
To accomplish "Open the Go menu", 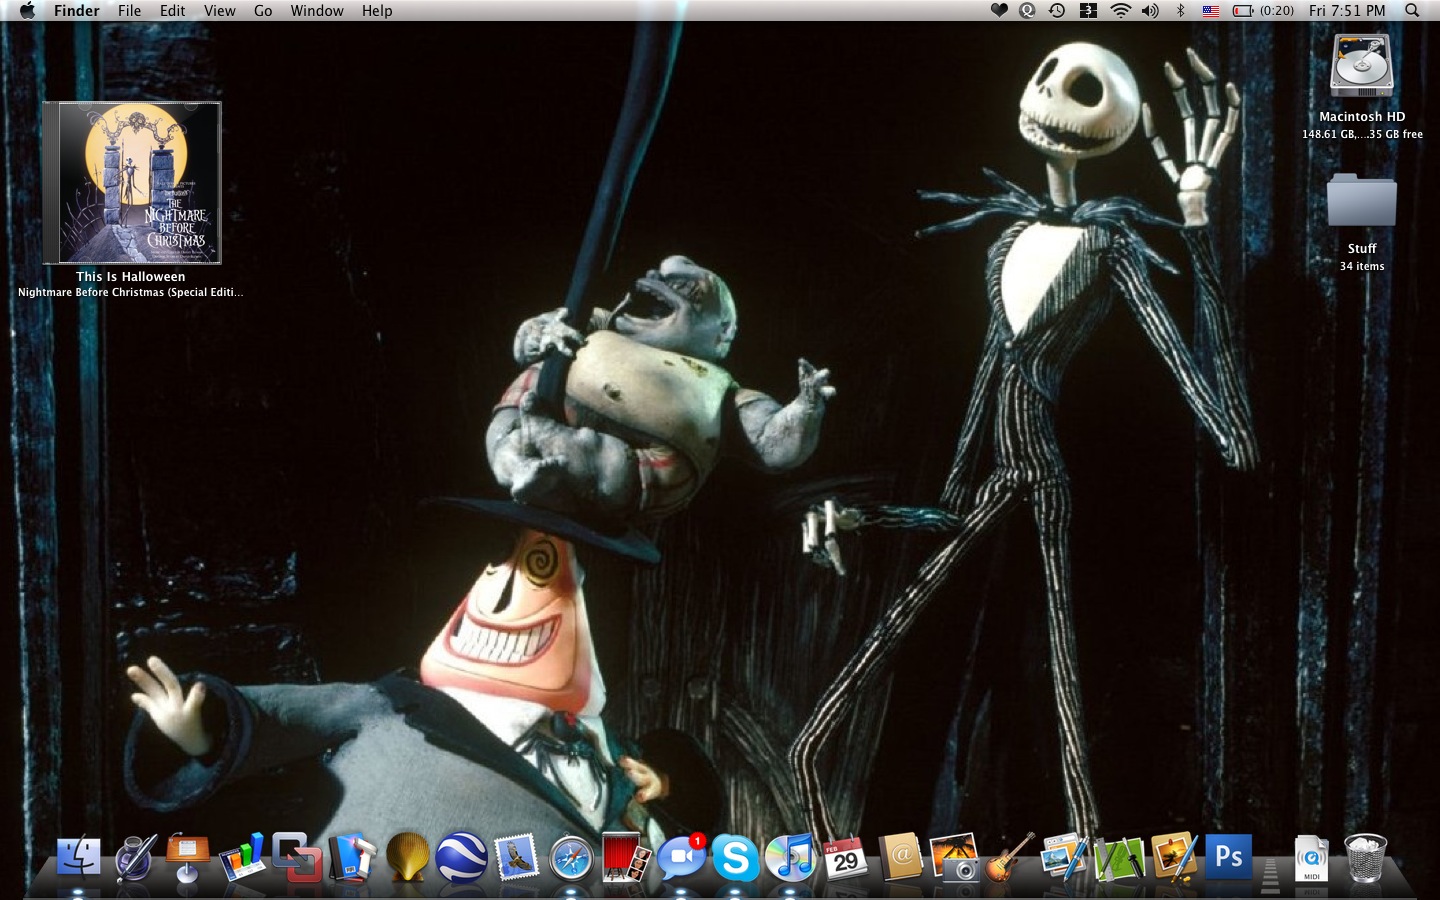I will click(x=263, y=11).
